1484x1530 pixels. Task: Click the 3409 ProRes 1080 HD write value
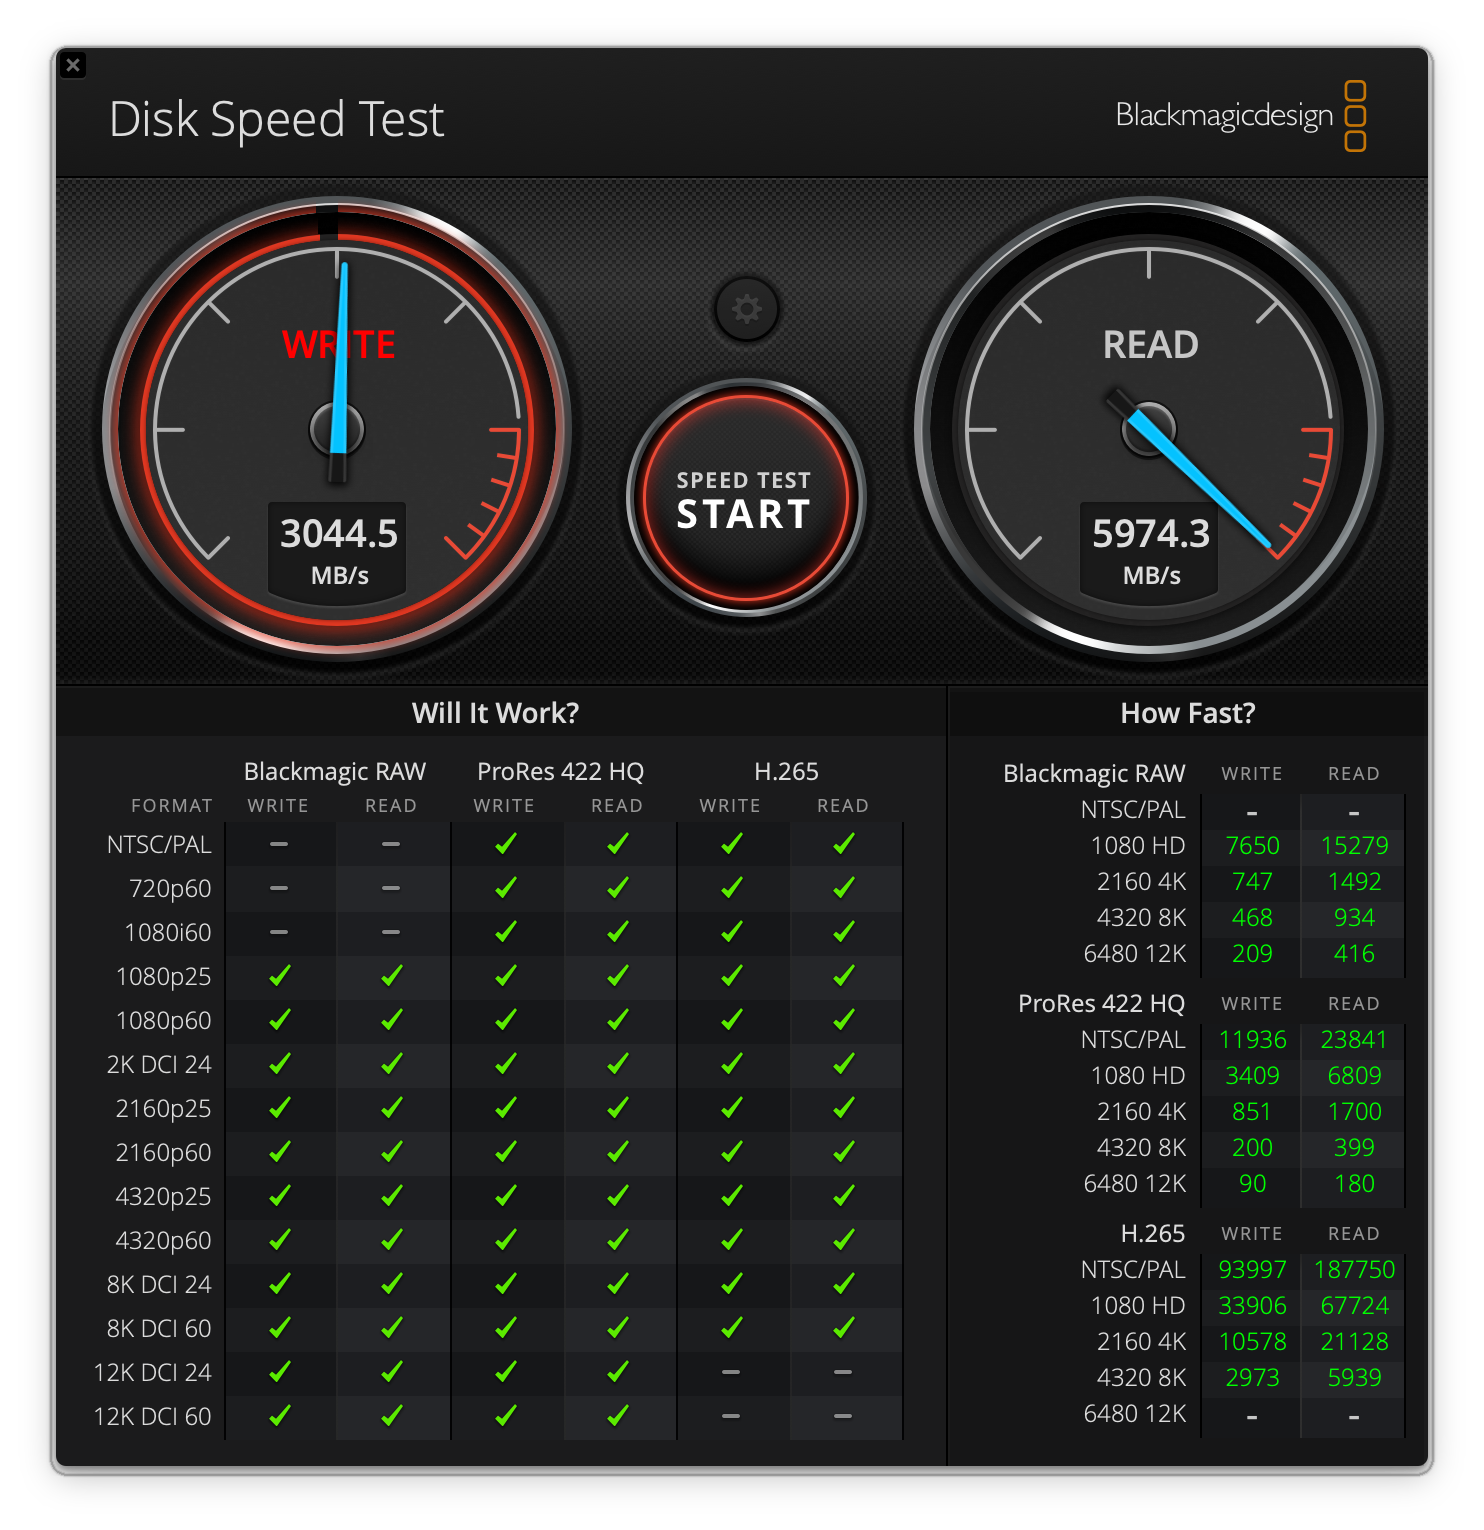[x=1252, y=1076]
